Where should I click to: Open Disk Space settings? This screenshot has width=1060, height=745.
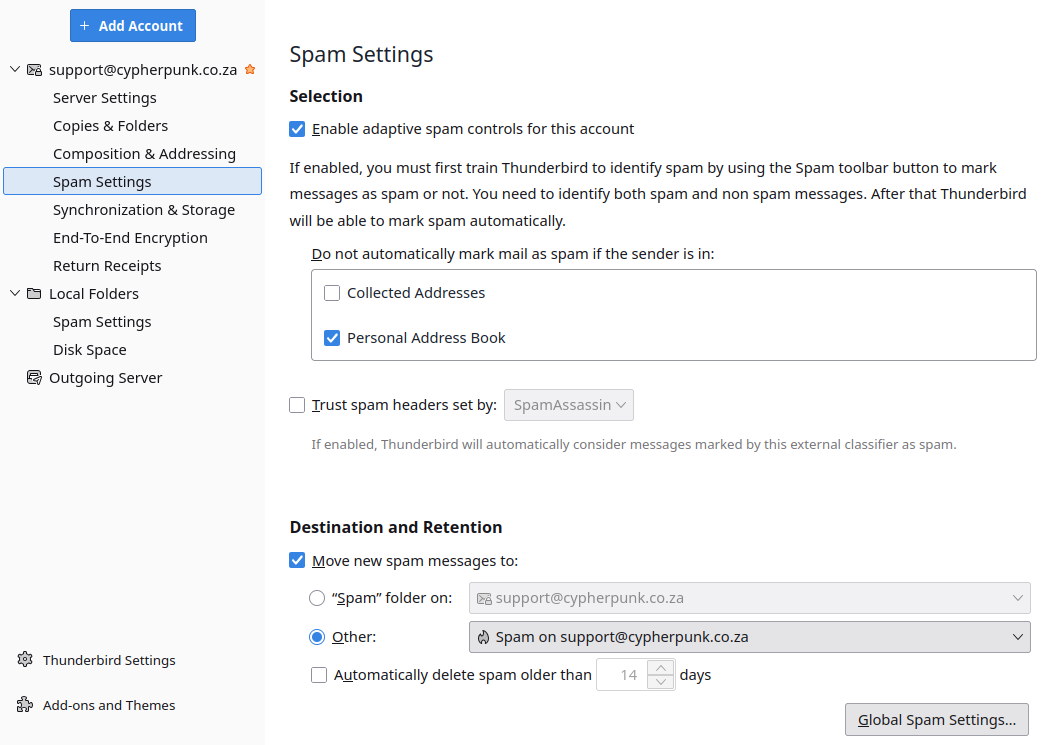90,350
